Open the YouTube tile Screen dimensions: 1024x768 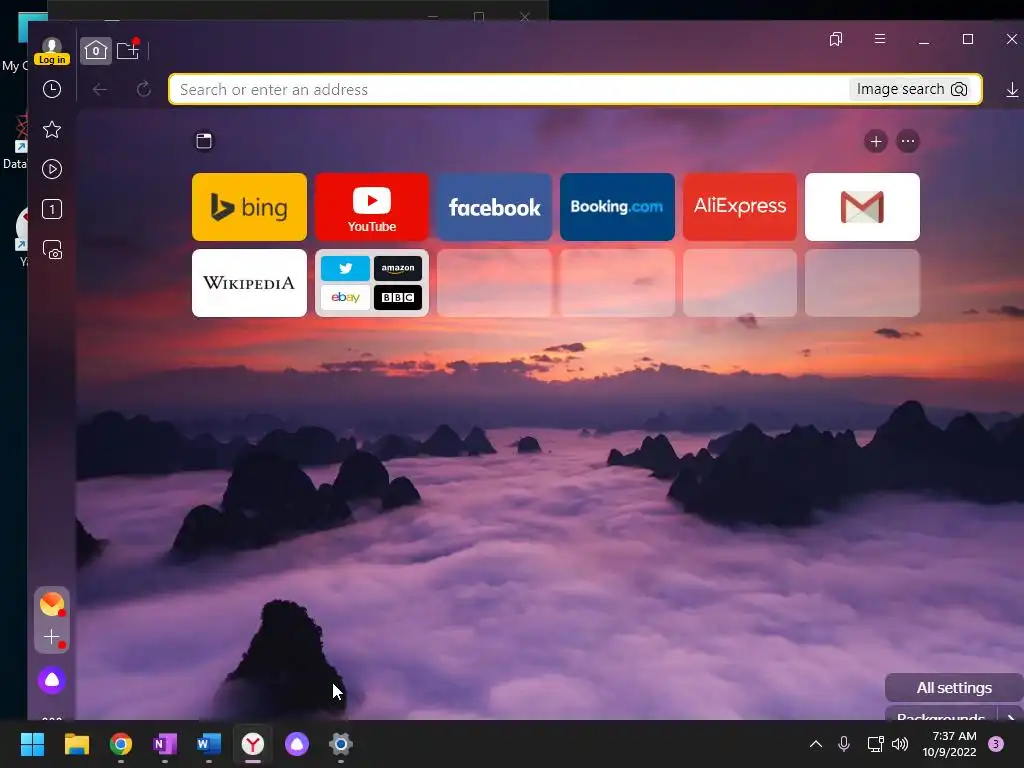pos(372,207)
